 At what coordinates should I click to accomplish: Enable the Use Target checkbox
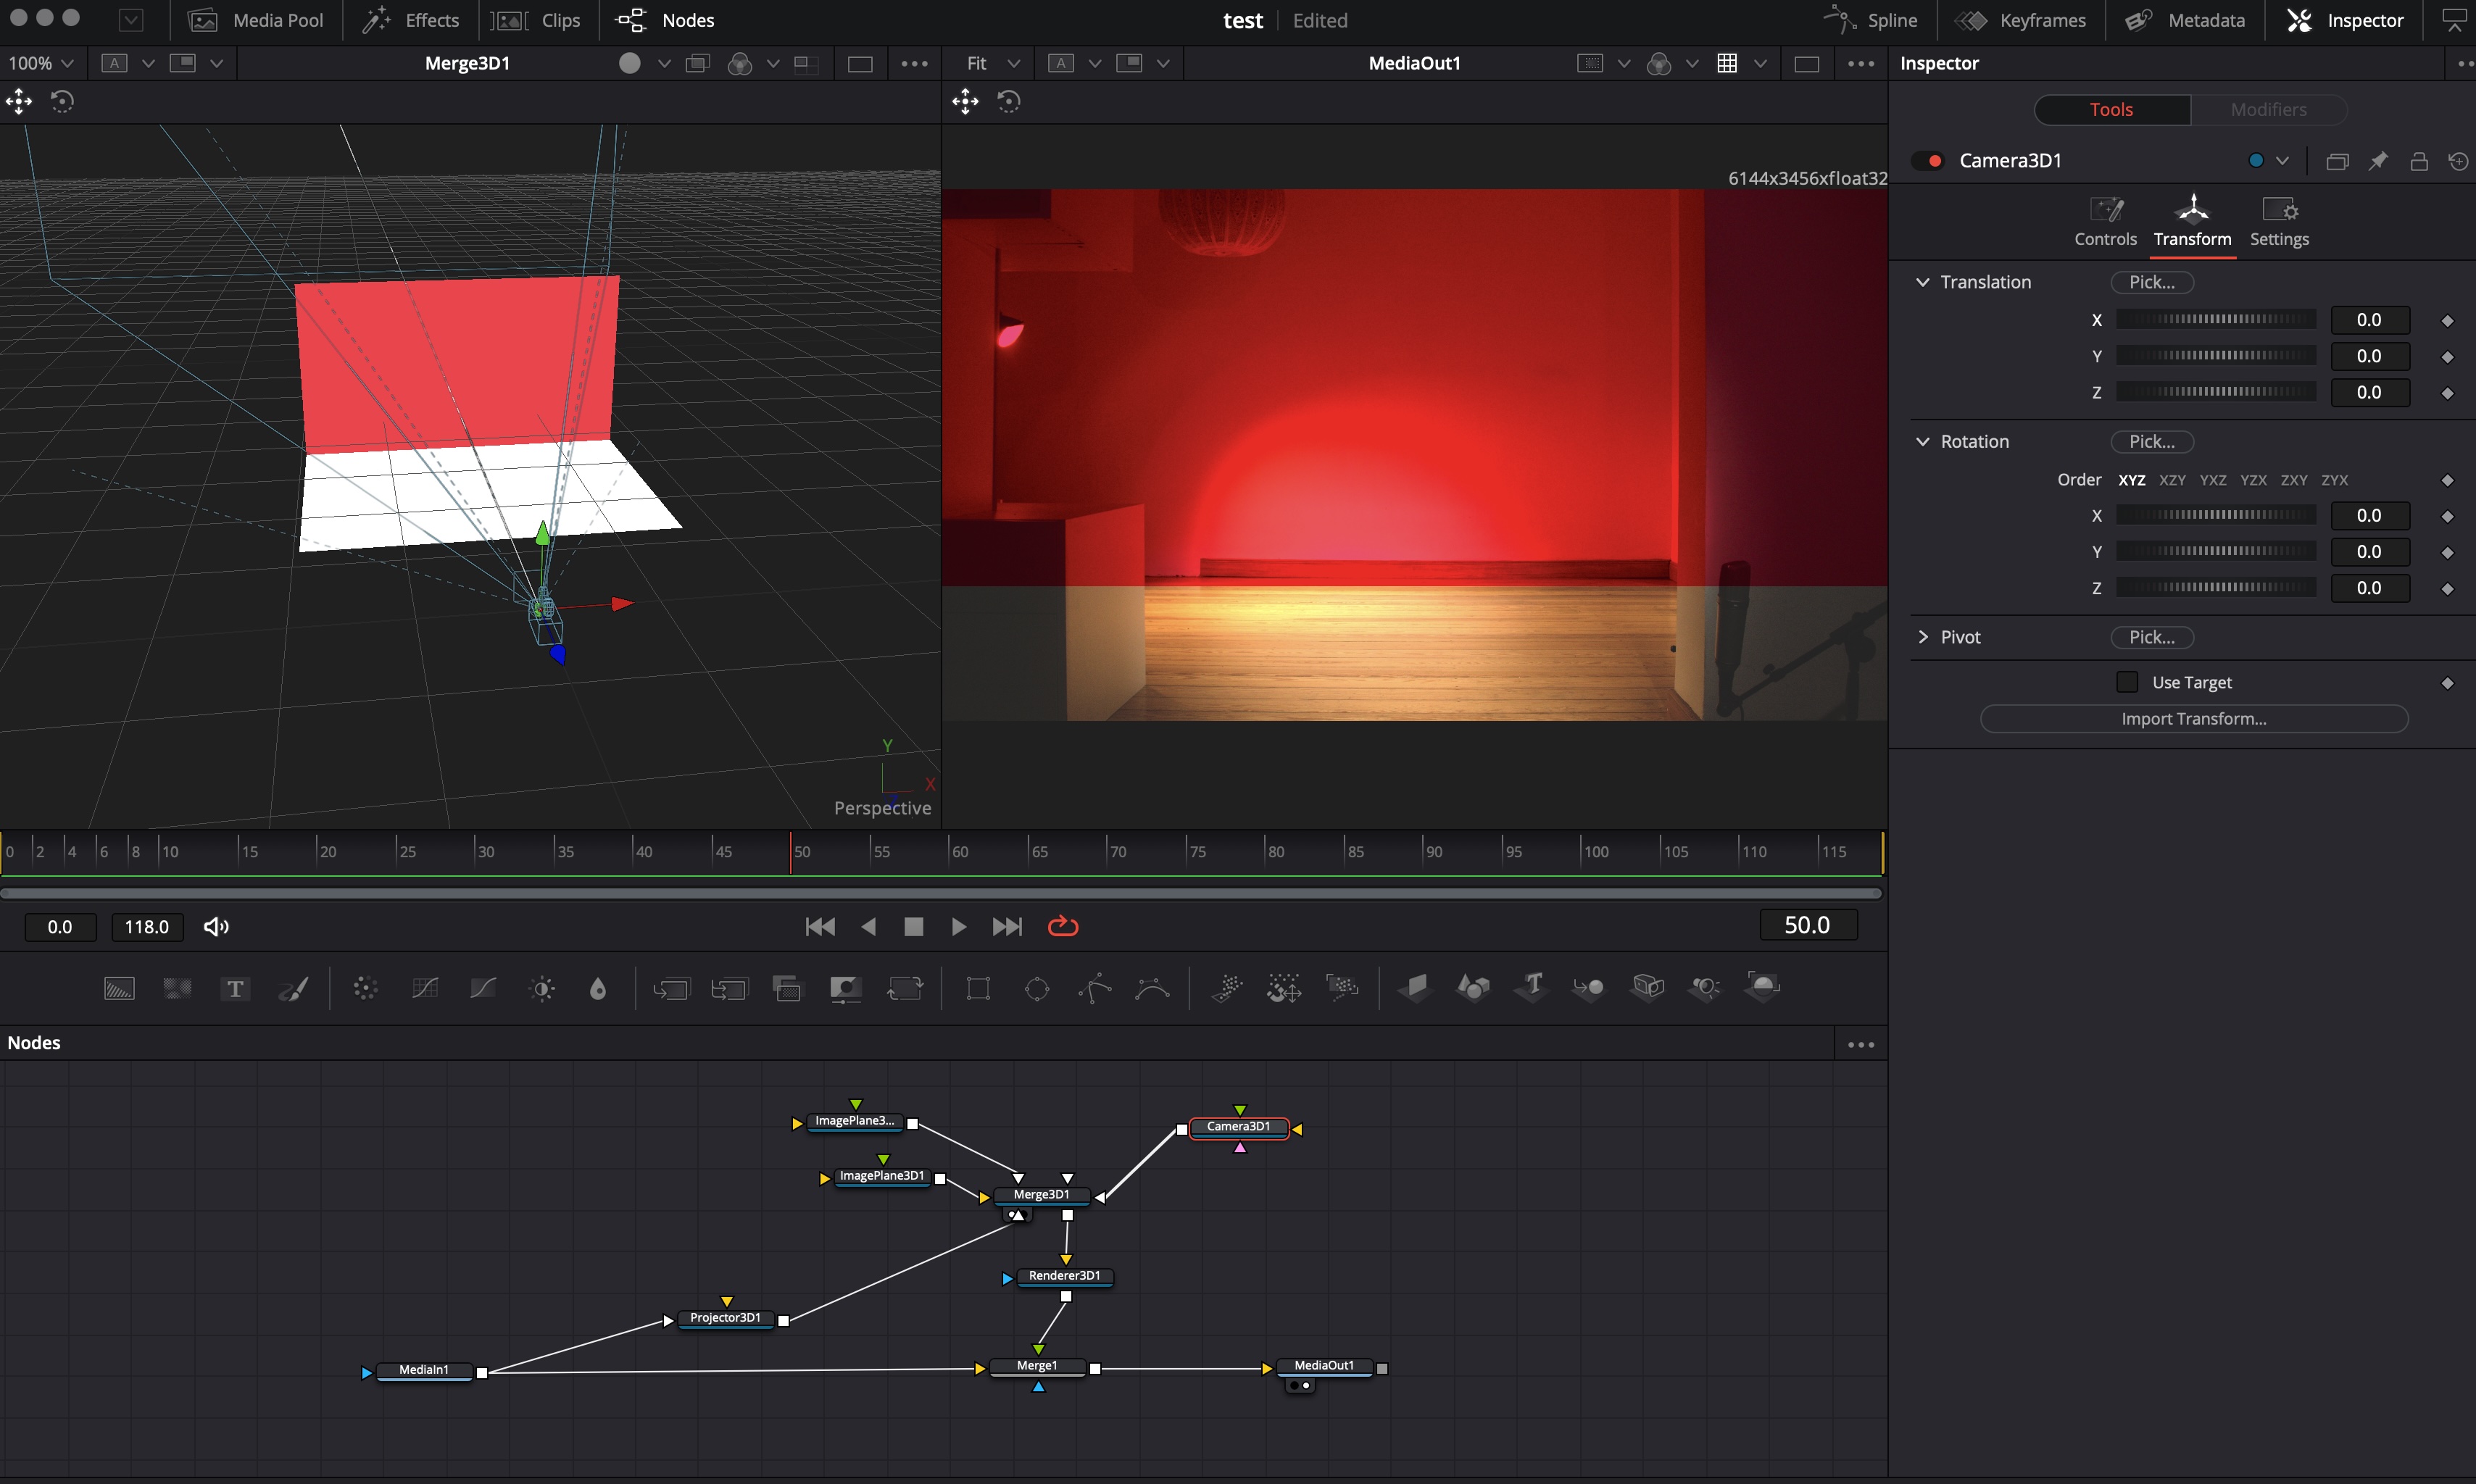pos(2127,682)
